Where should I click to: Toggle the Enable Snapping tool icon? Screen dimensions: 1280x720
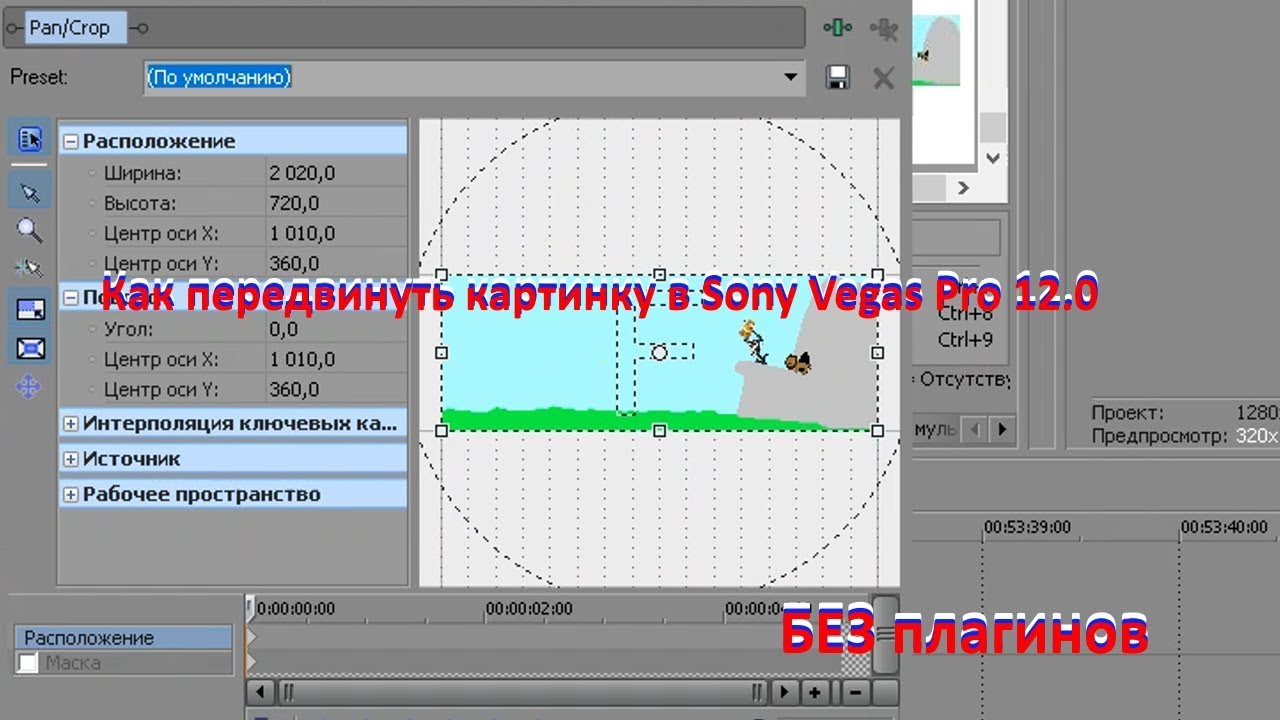tap(30, 269)
